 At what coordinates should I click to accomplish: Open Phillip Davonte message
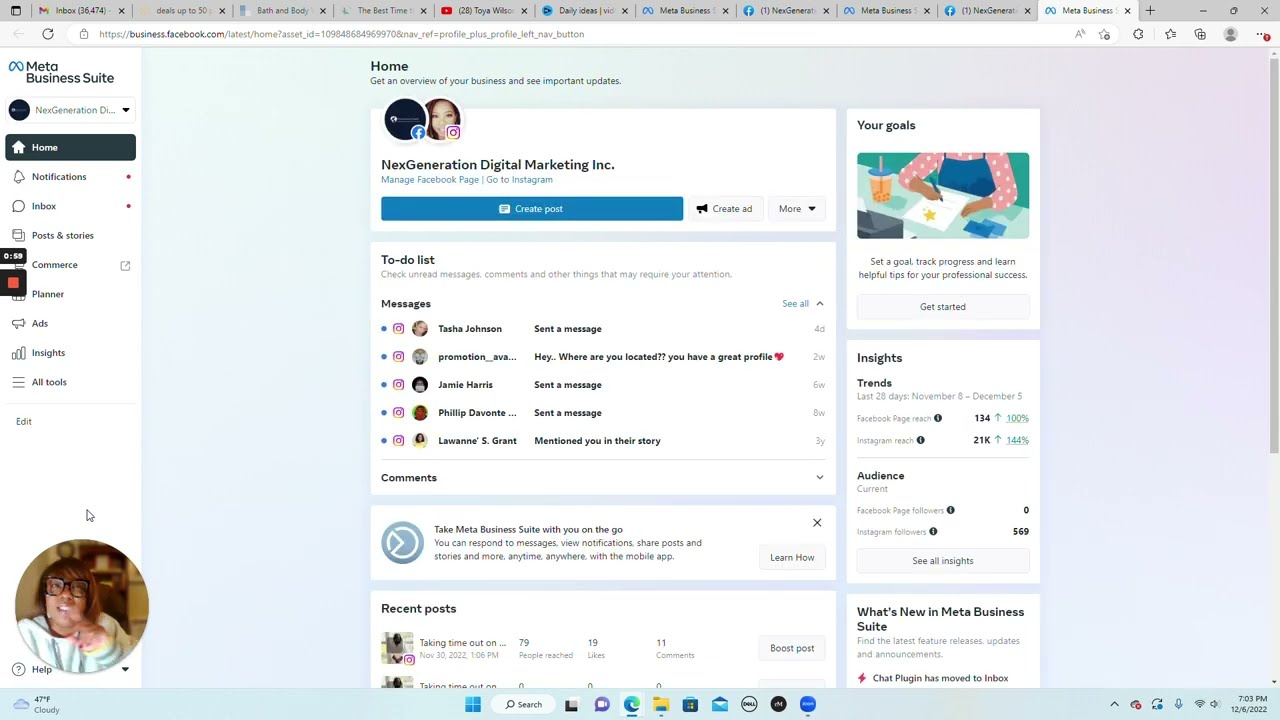603,413
